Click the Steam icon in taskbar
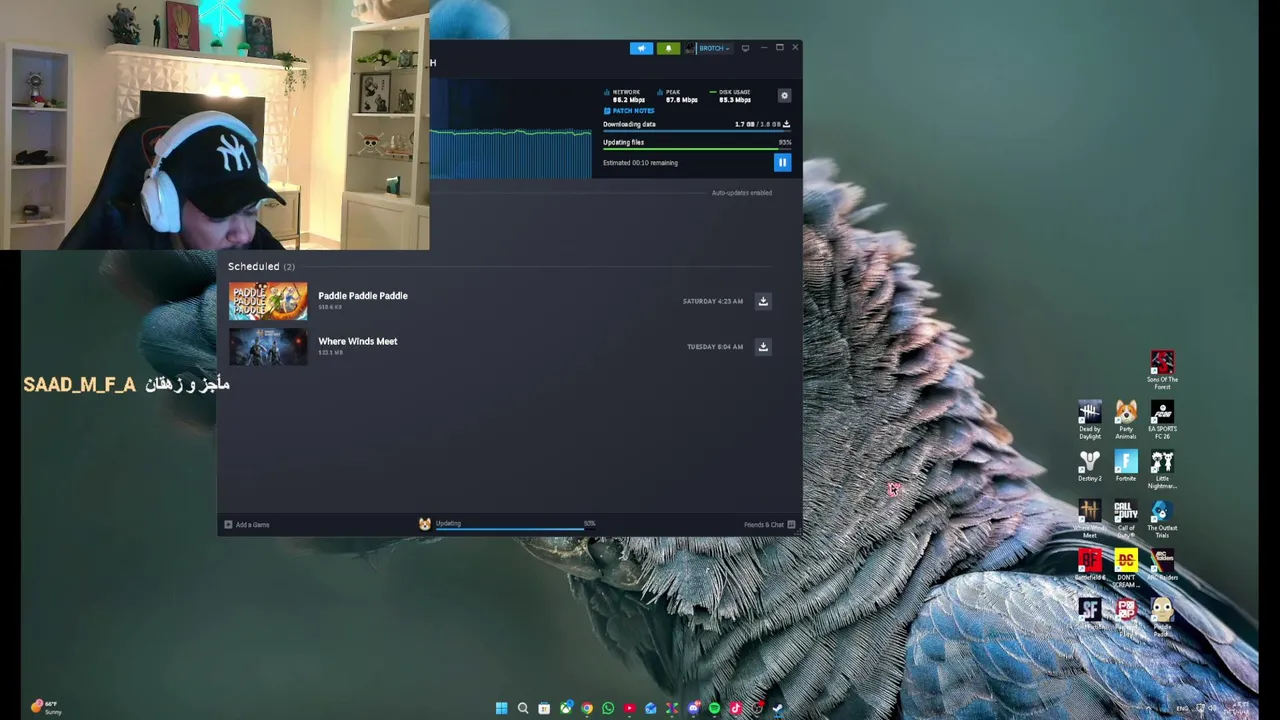The height and width of the screenshot is (720, 1280). pyautogui.click(x=777, y=708)
